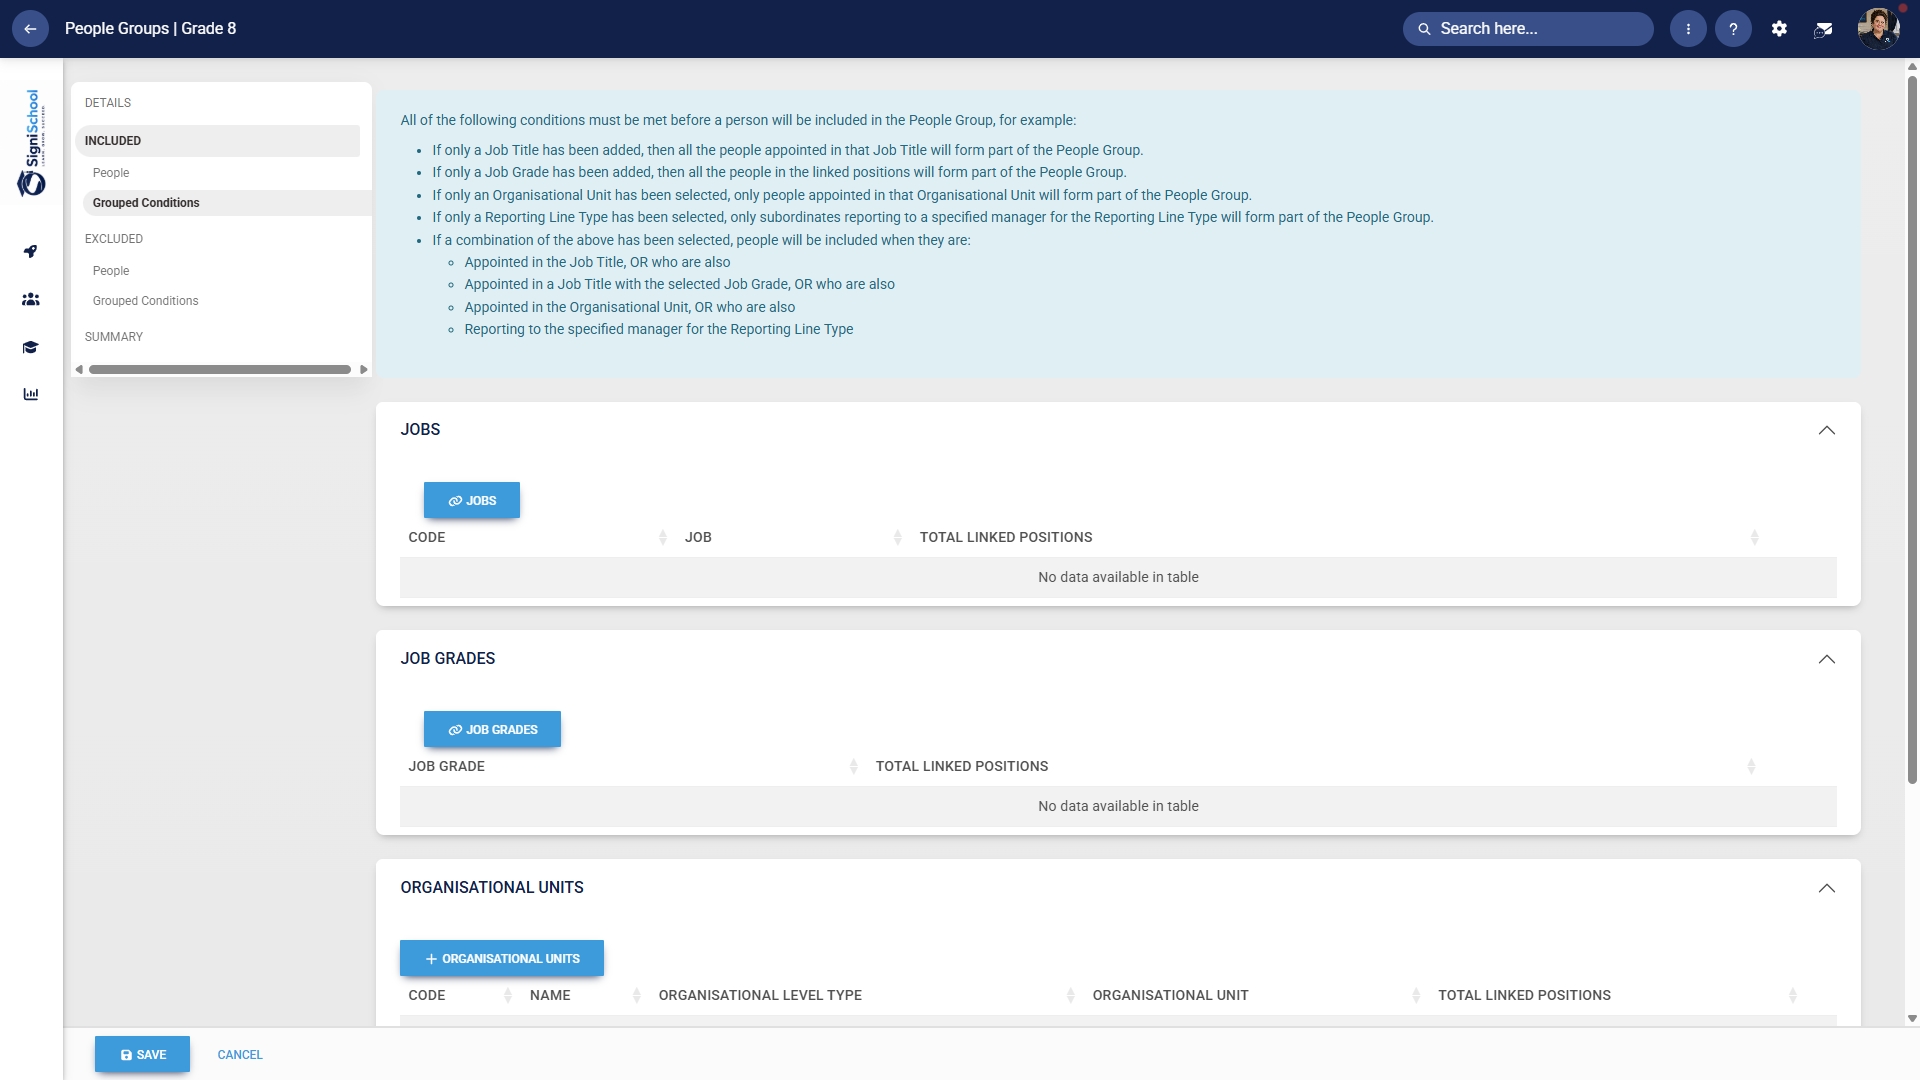Sort by ORGANISATIONAL LEVEL TYPE column
The width and height of the screenshot is (1920, 1080).
click(x=867, y=996)
